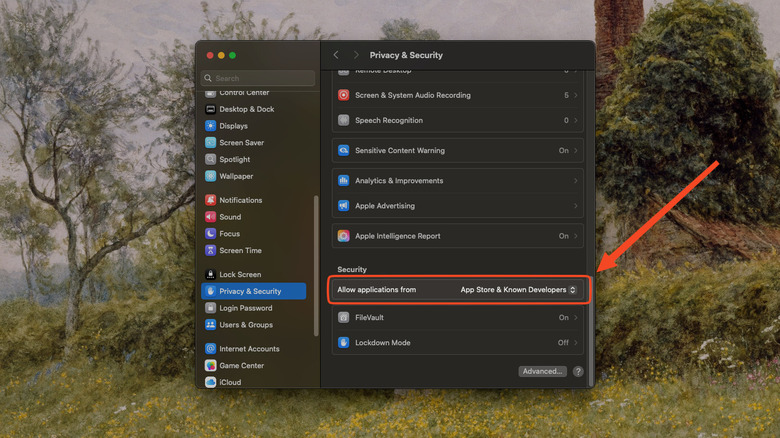Click the sidebar Search field
The image size is (780, 438).
[x=259, y=78]
